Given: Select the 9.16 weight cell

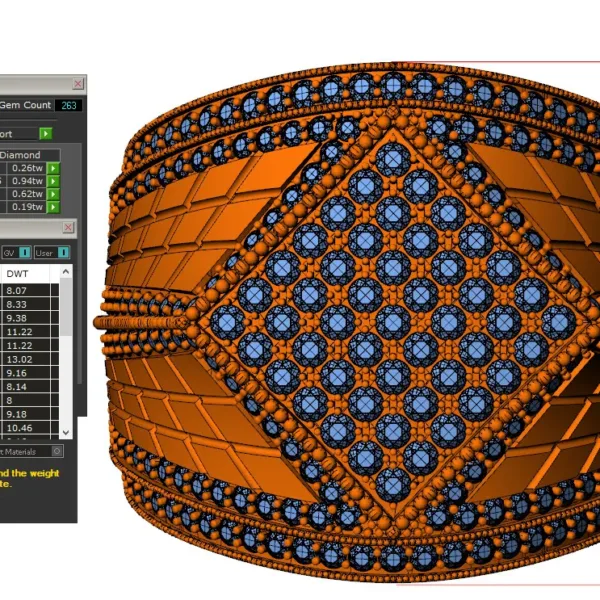Looking at the screenshot, I should 26,373.
